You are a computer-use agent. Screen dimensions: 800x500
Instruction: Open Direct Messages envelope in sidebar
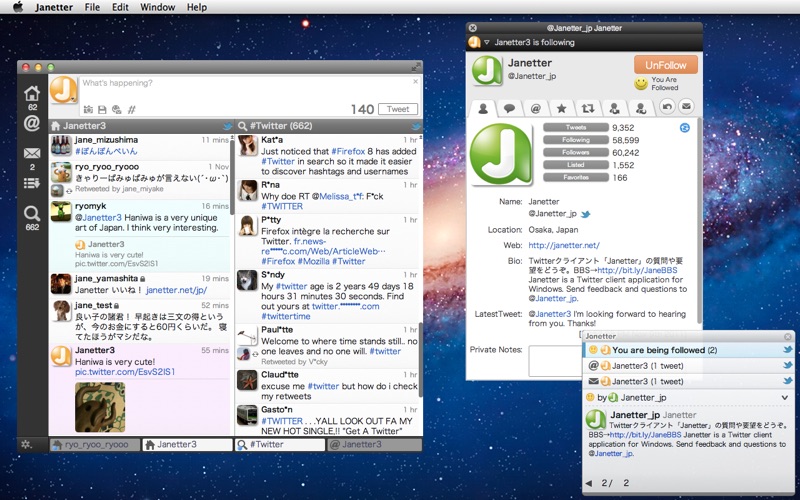pos(32,153)
